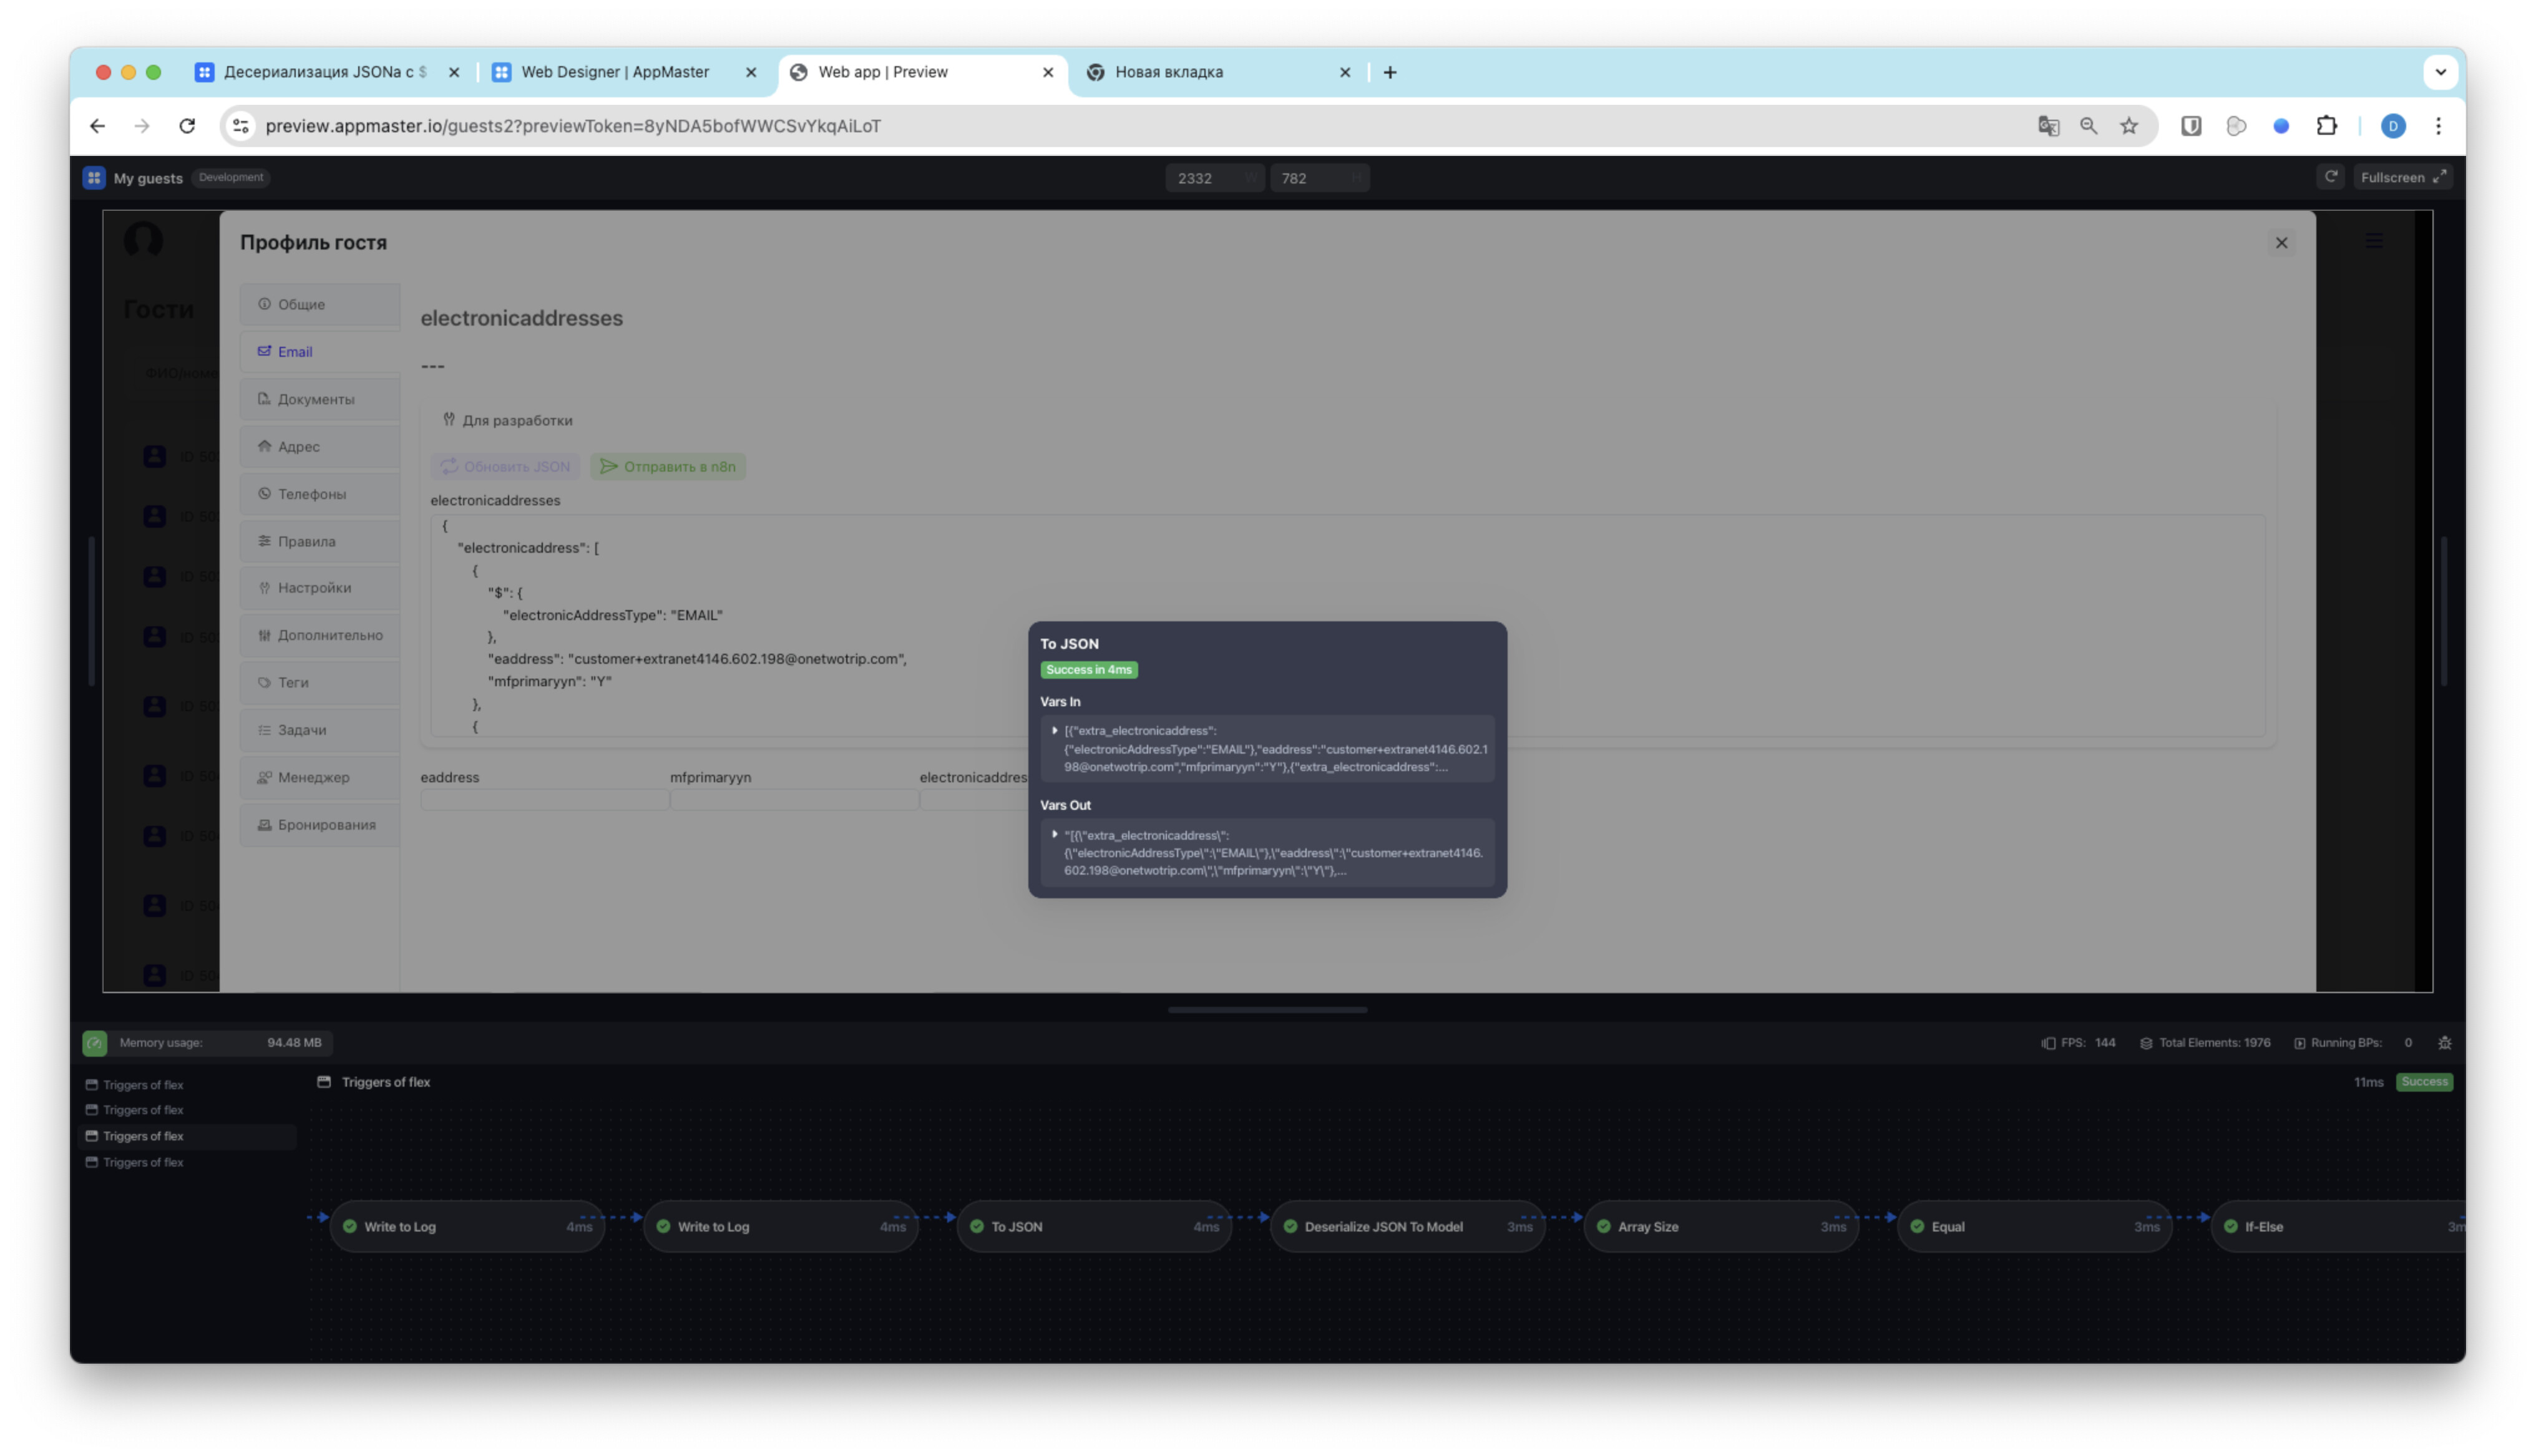Viewport: 2536px width, 1456px height.
Task: Open the Дополнительно section
Action: click(x=320, y=635)
